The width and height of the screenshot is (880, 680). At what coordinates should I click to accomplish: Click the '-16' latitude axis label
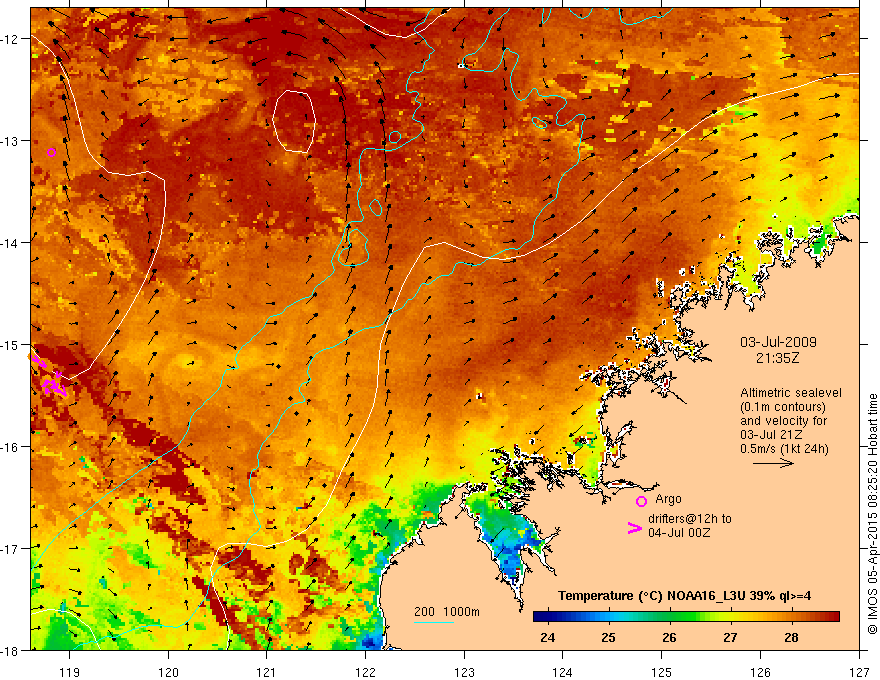[10, 447]
